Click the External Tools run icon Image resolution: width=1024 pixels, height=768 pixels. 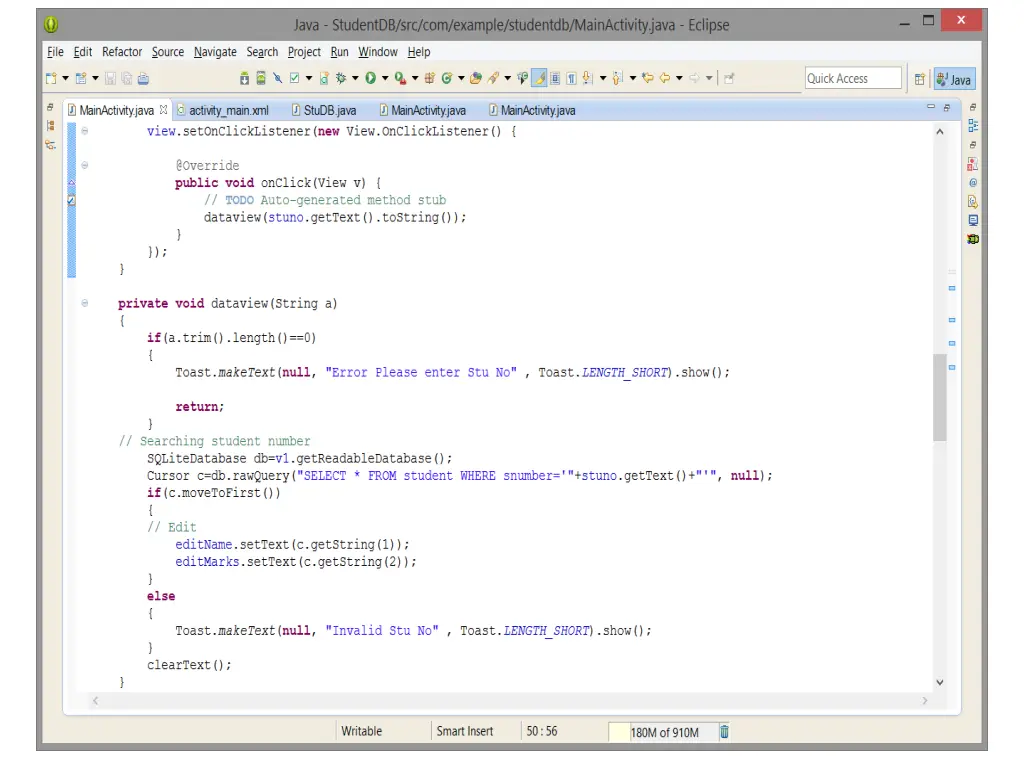click(400, 78)
